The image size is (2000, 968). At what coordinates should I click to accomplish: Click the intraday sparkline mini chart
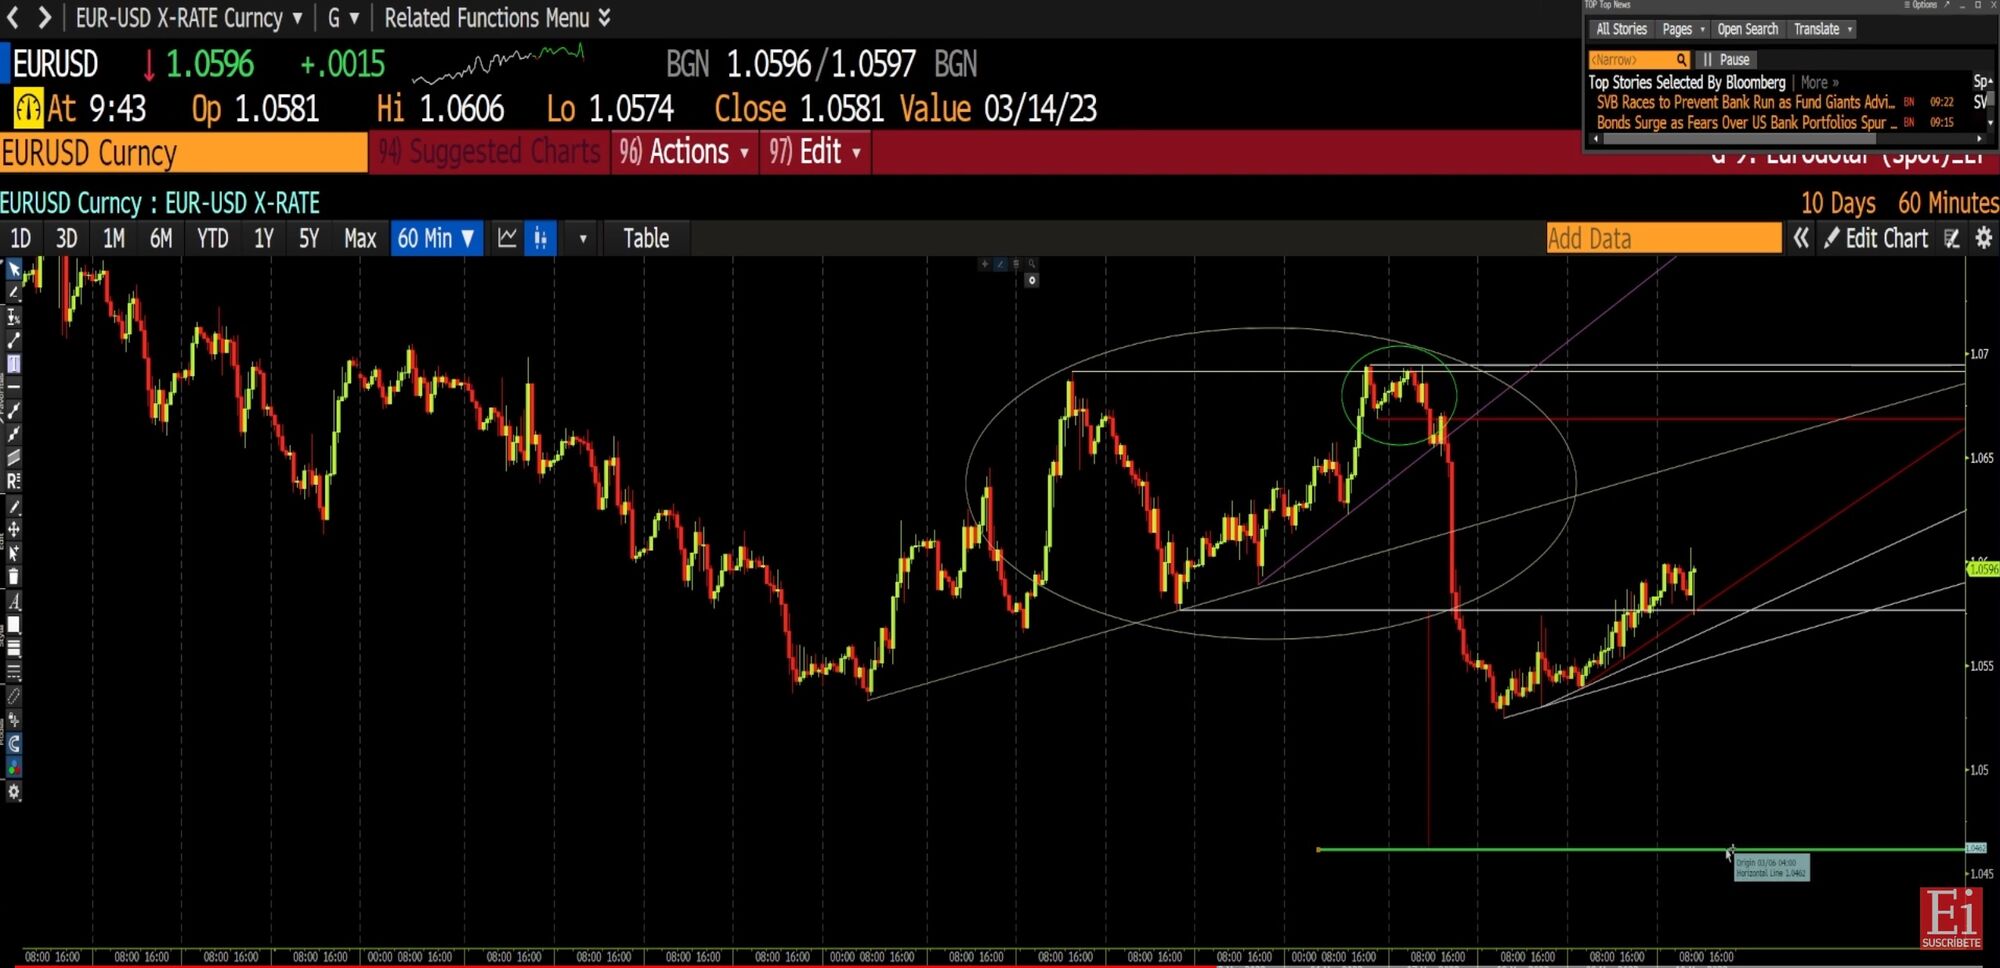coord(498,65)
